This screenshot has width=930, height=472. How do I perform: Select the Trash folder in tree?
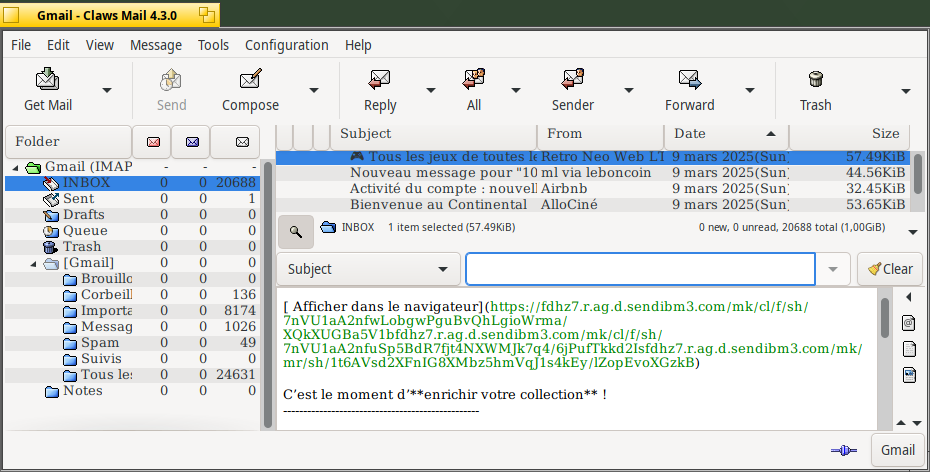pos(132,247)
